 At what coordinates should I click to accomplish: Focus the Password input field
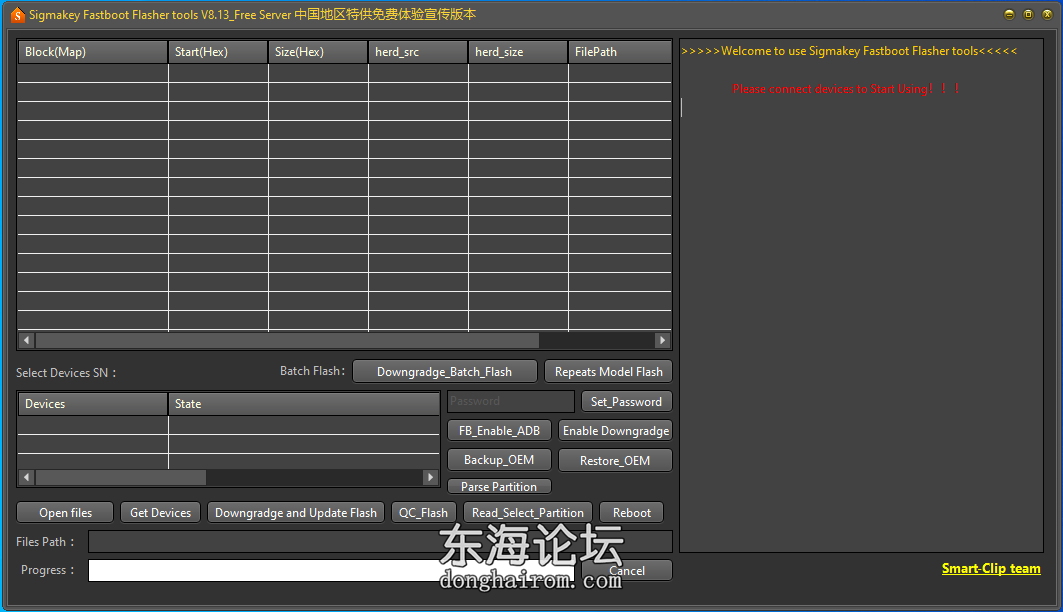pyautogui.click(x=510, y=401)
